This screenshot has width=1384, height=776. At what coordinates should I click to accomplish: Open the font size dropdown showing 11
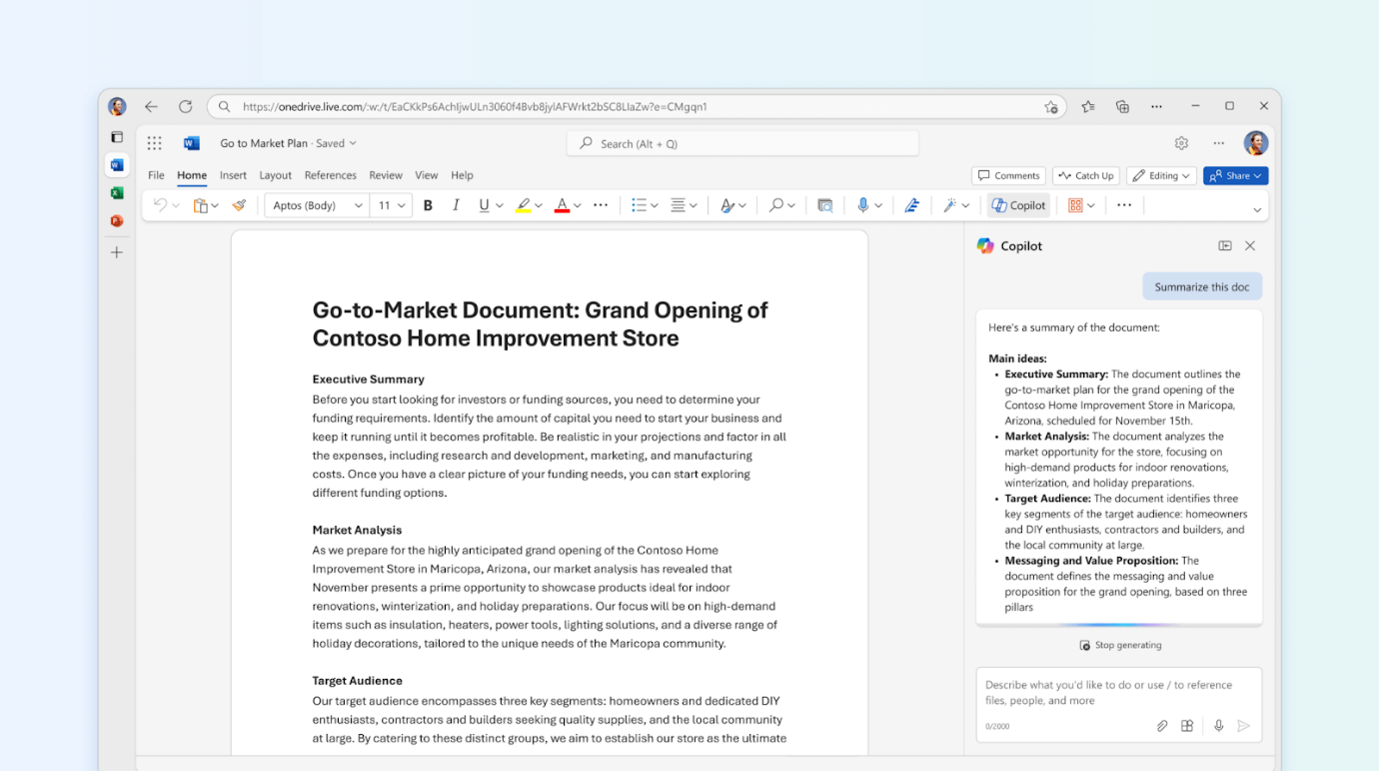click(392, 206)
